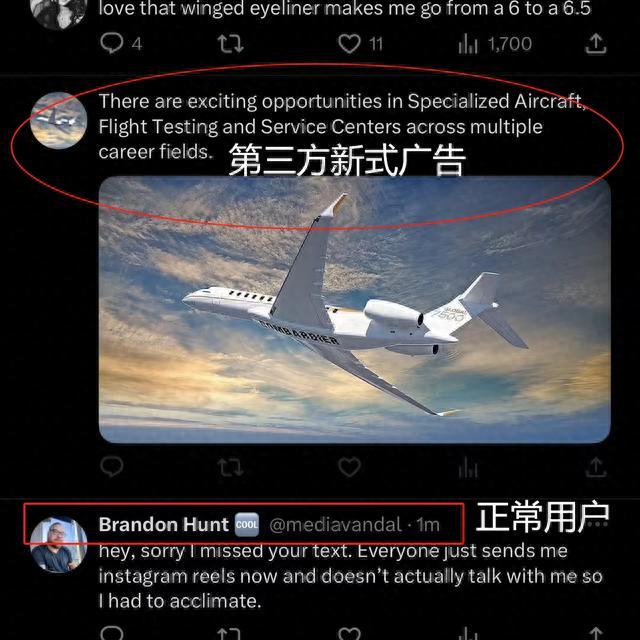Open Brandon Hunt's instagram reels tweet text
The image size is (640, 640).
pyautogui.click(x=350, y=576)
